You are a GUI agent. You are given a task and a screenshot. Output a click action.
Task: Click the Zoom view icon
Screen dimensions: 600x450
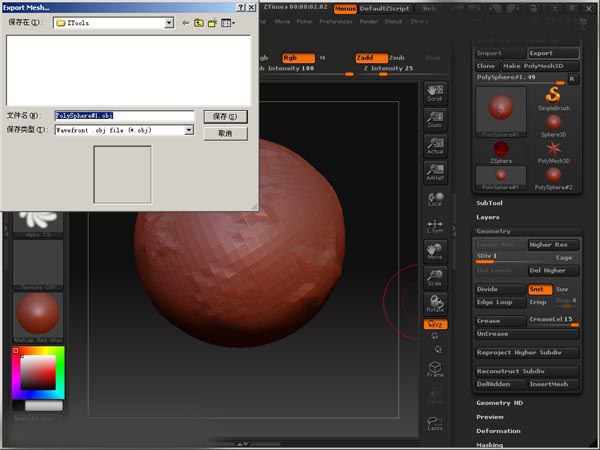435,119
